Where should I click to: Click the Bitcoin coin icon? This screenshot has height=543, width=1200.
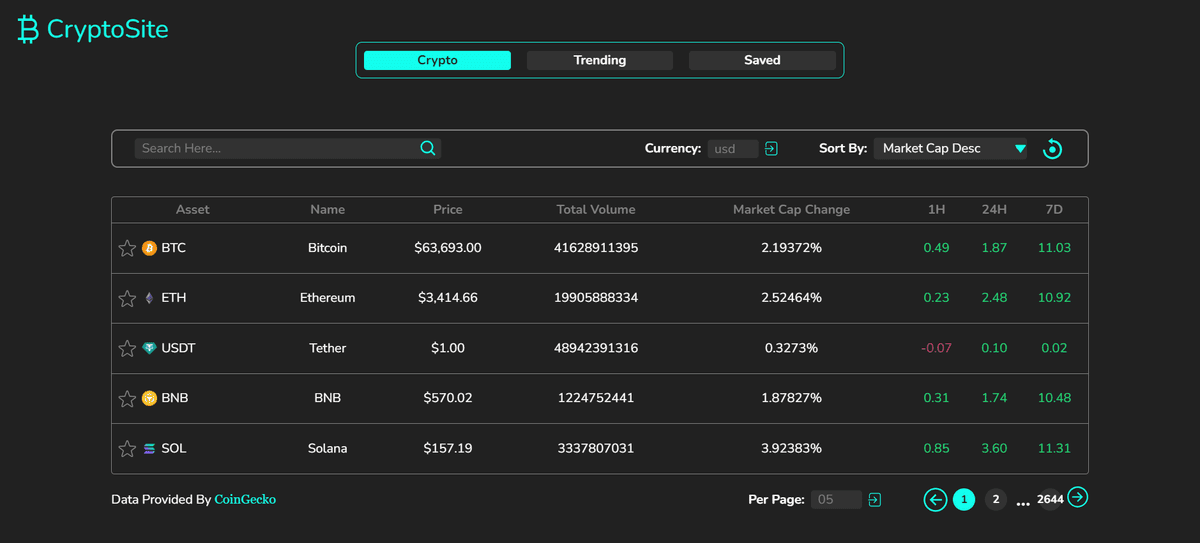[150, 248]
